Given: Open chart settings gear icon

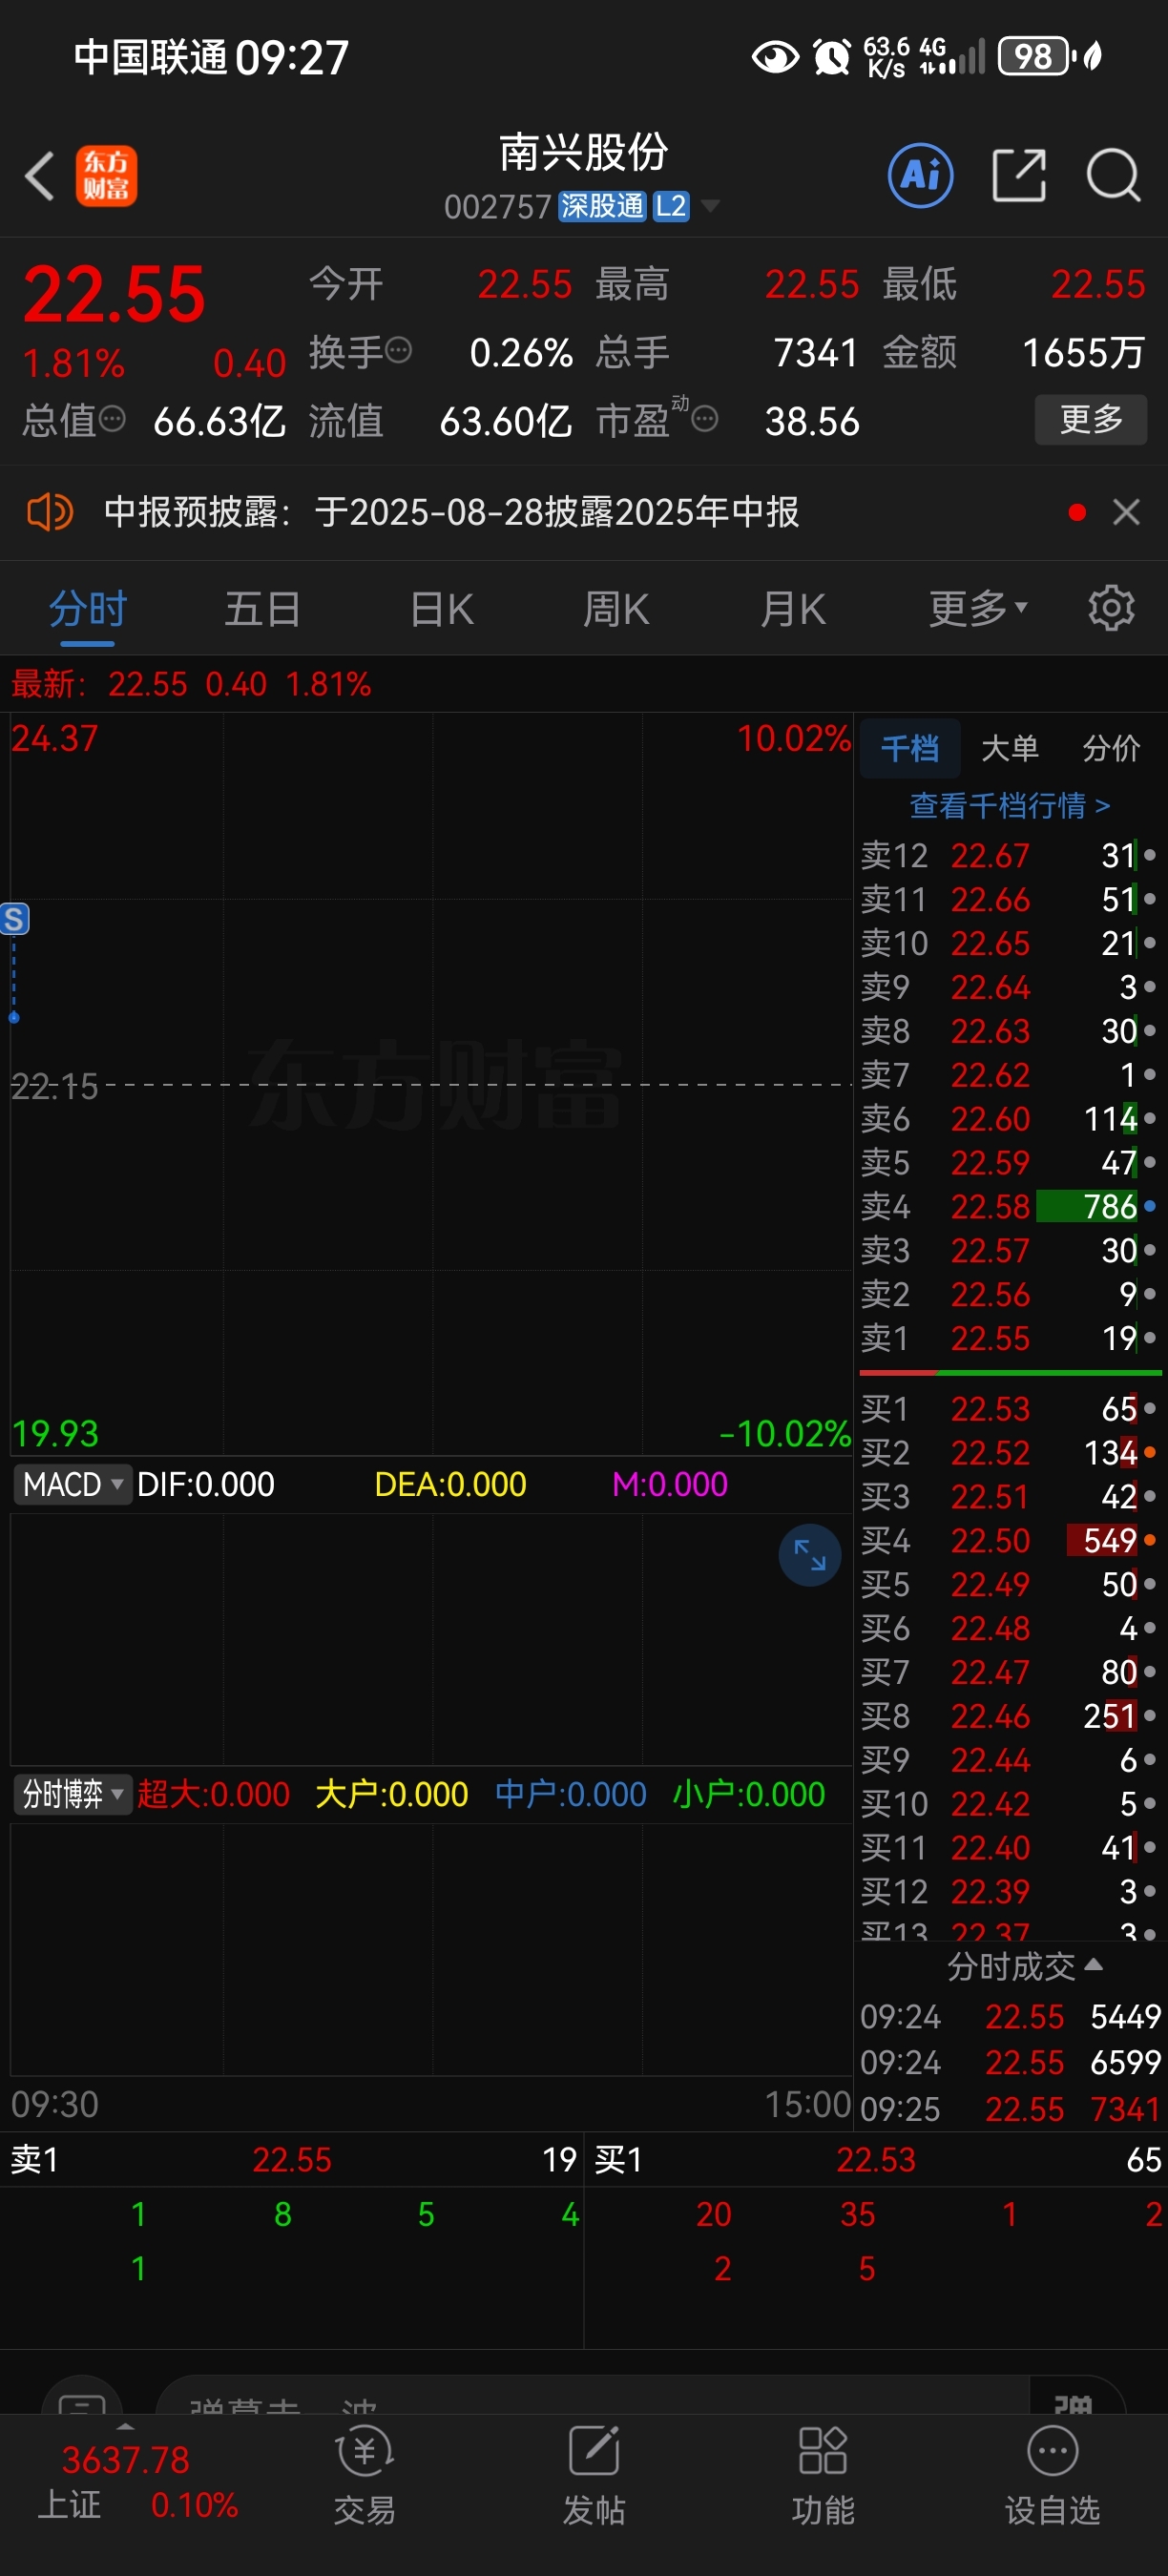Looking at the screenshot, I should tap(1111, 608).
